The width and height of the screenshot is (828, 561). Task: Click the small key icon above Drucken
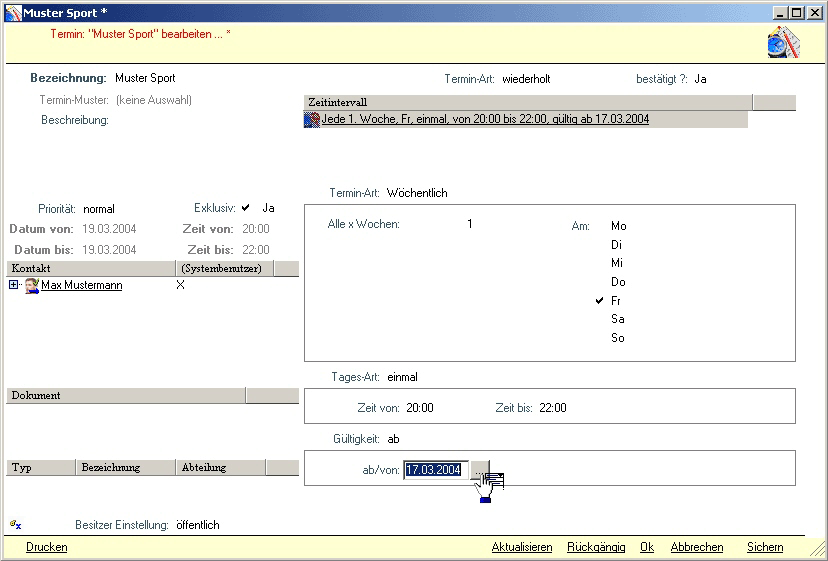click(16, 524)
